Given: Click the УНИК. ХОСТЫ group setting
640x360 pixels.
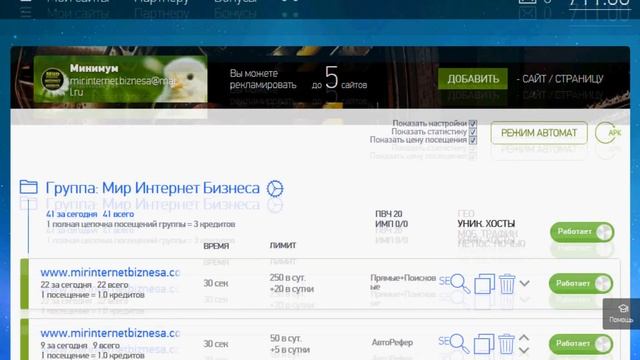Looking at the screenshot, I should click(486, 224).
